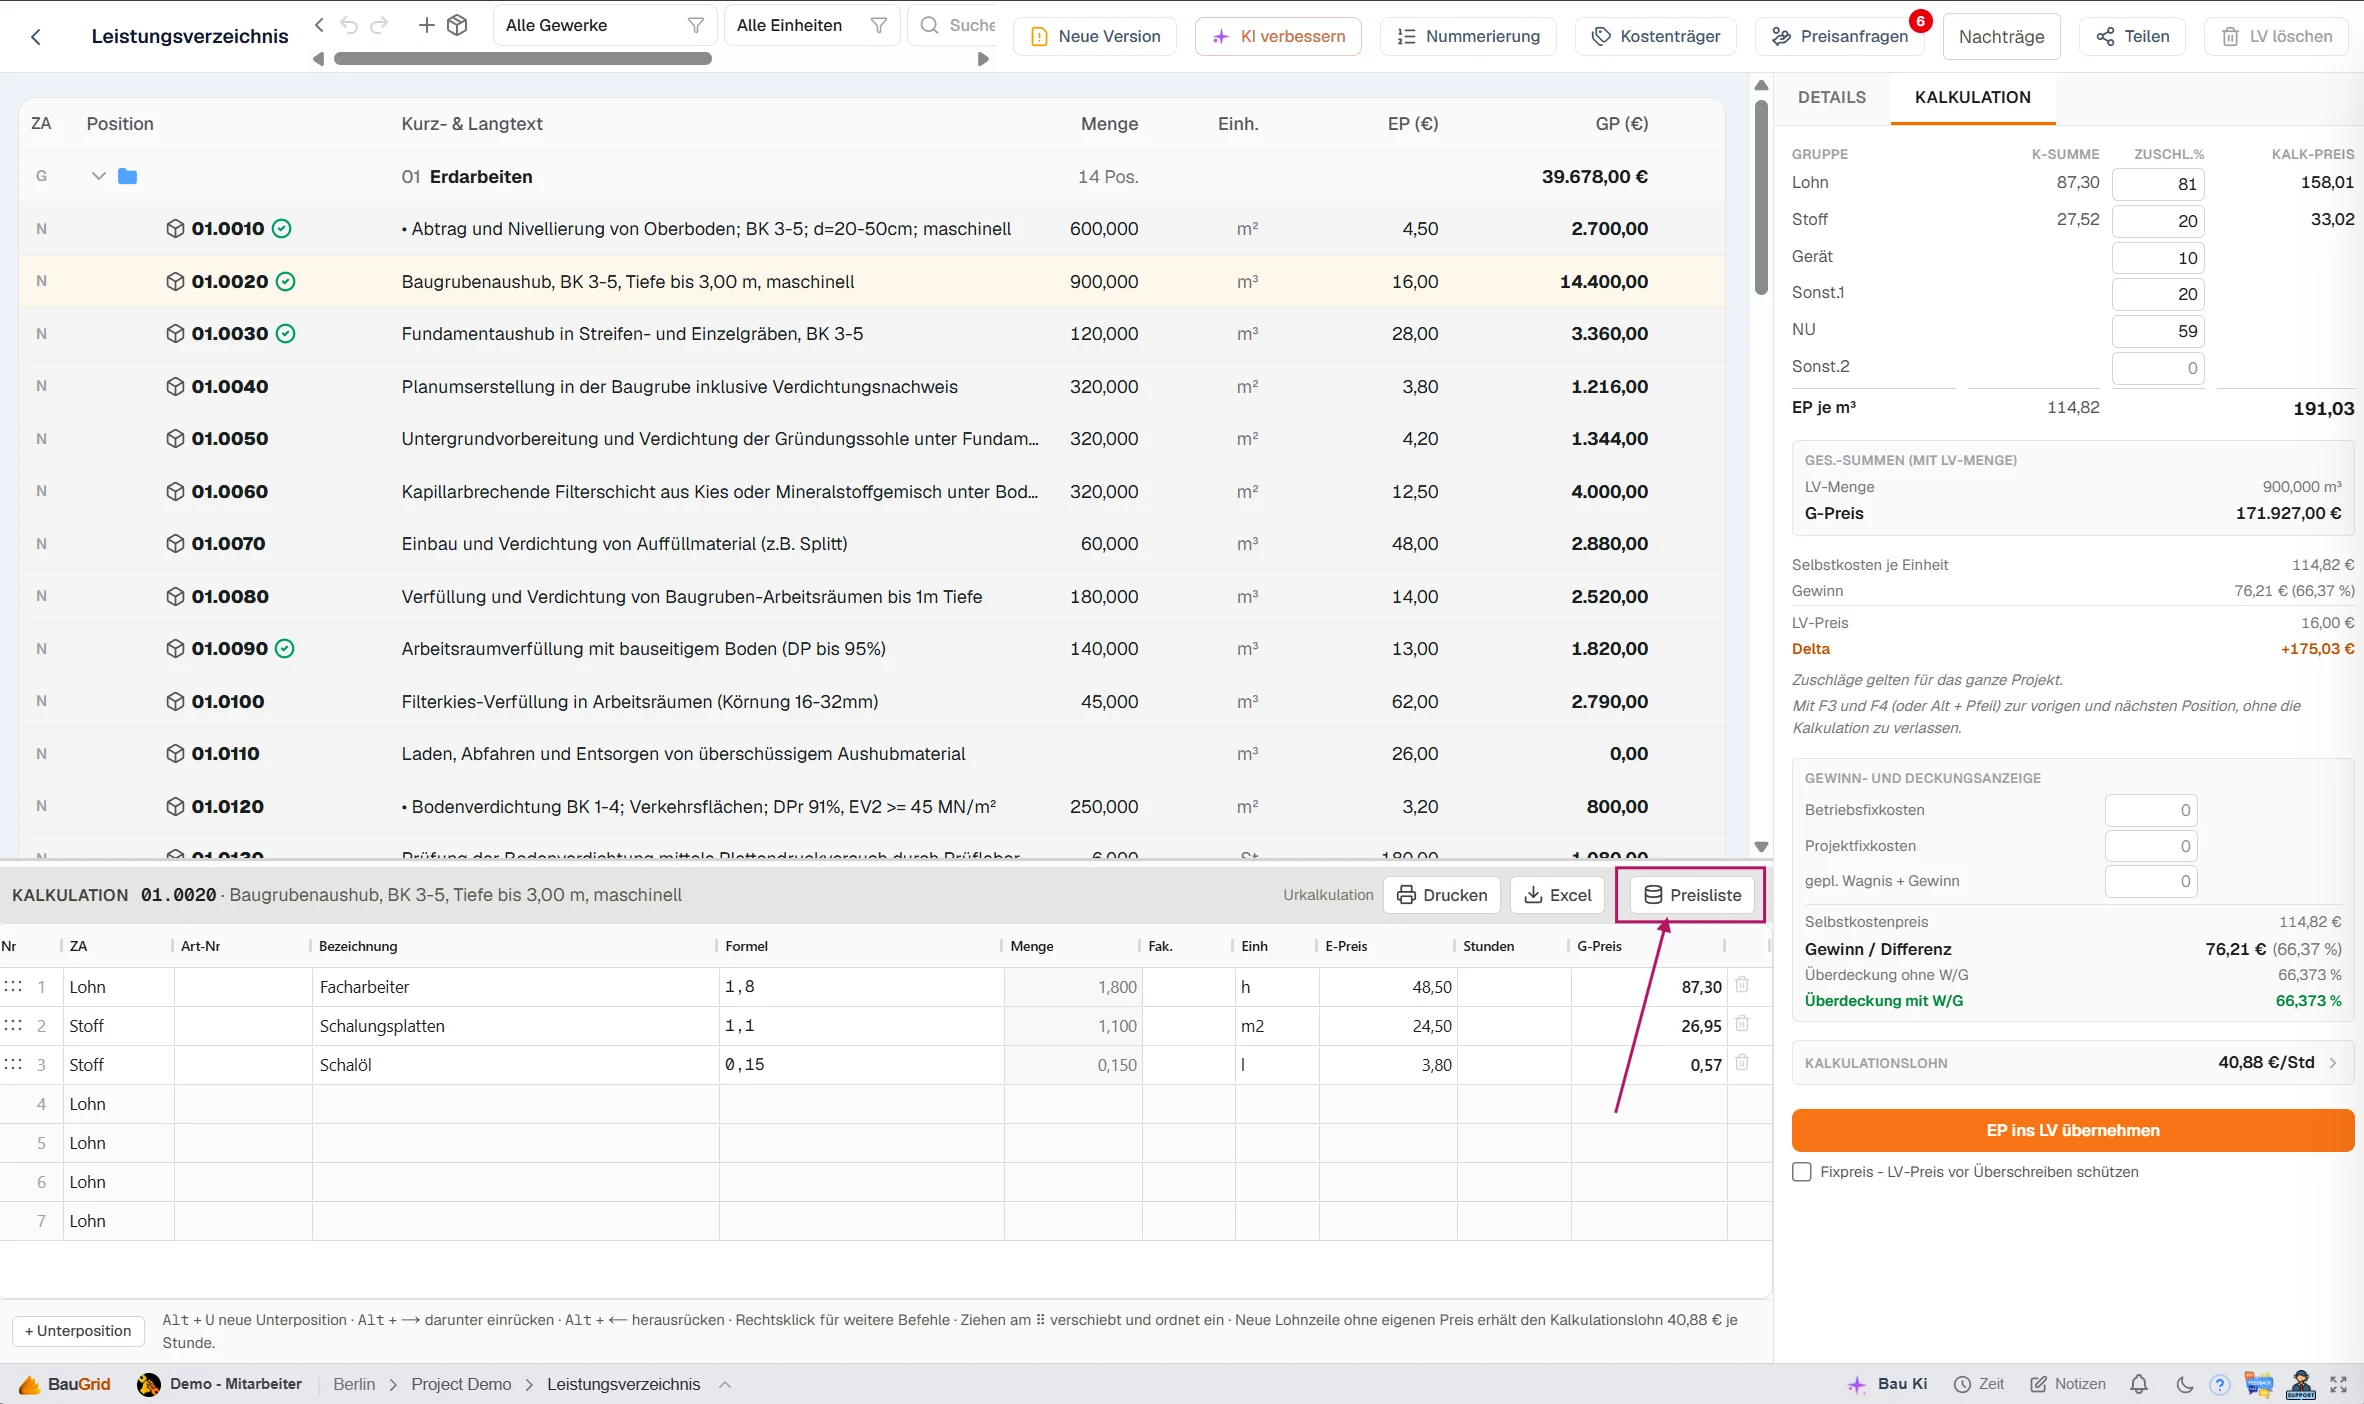
Task: Navigate to Berlin in breadcrumb
Action: click(354, 1384)
